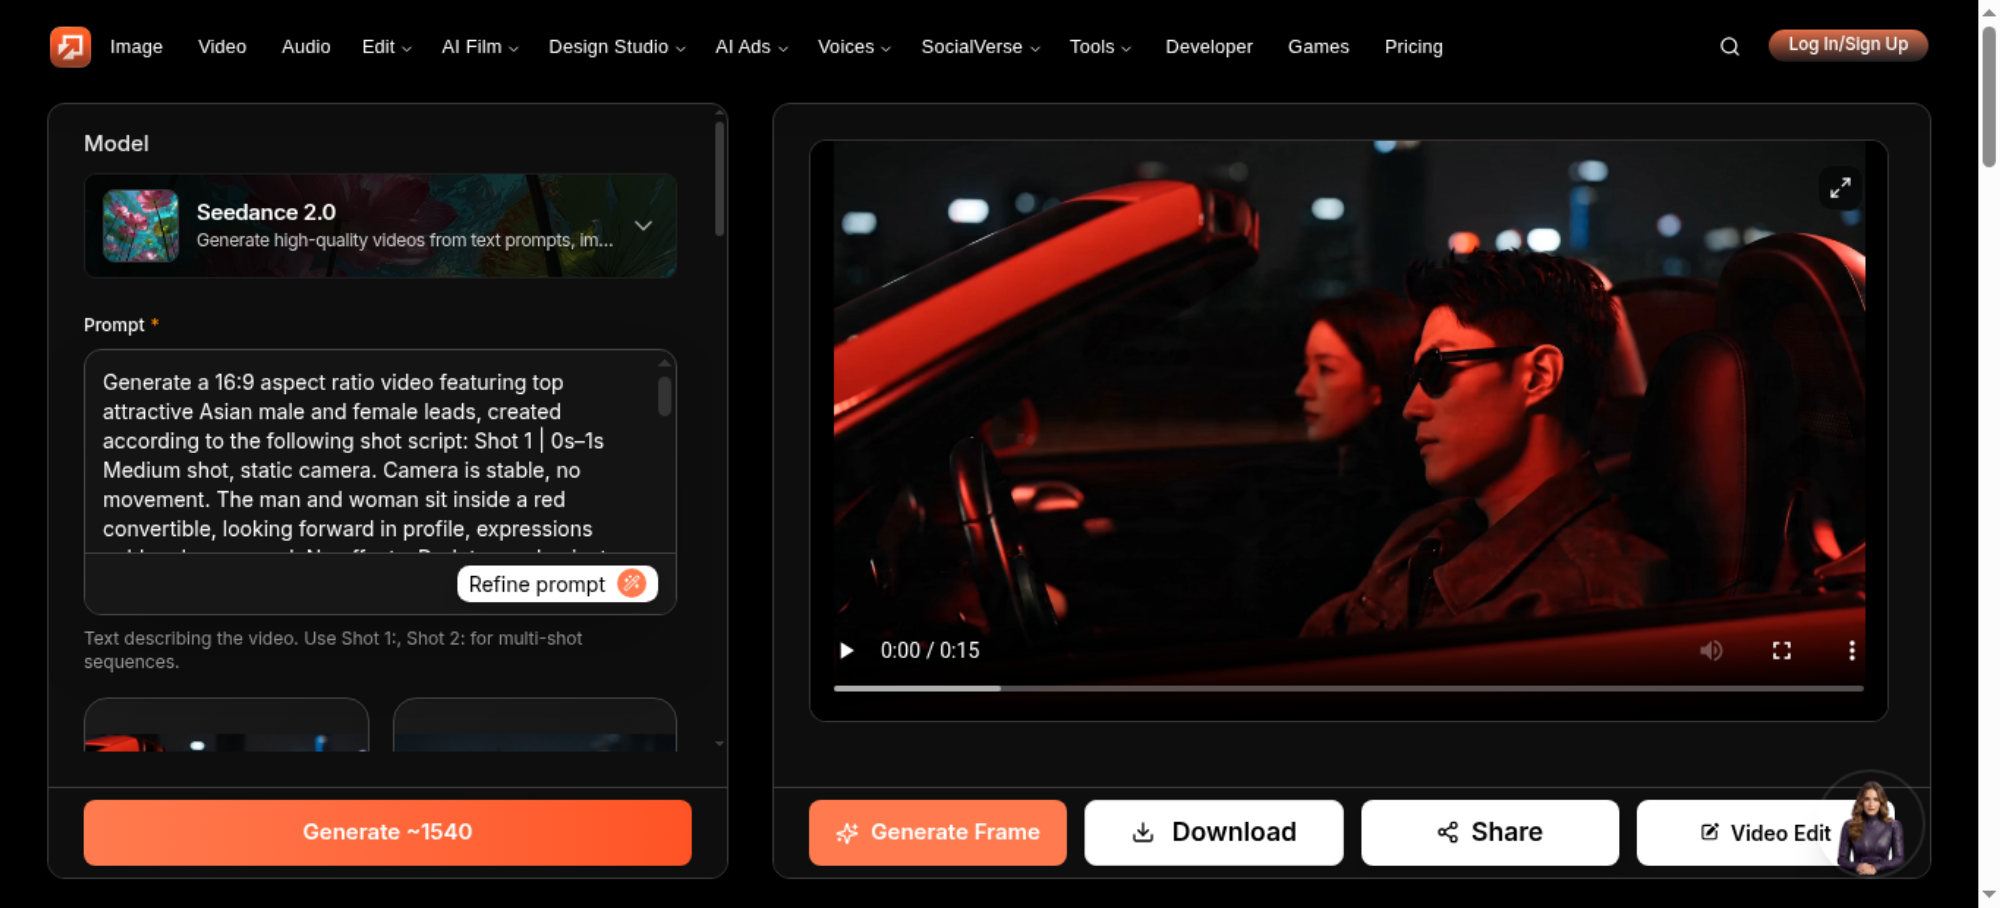Open the Developer page
2000x908 pixels.
(1209, 46)
